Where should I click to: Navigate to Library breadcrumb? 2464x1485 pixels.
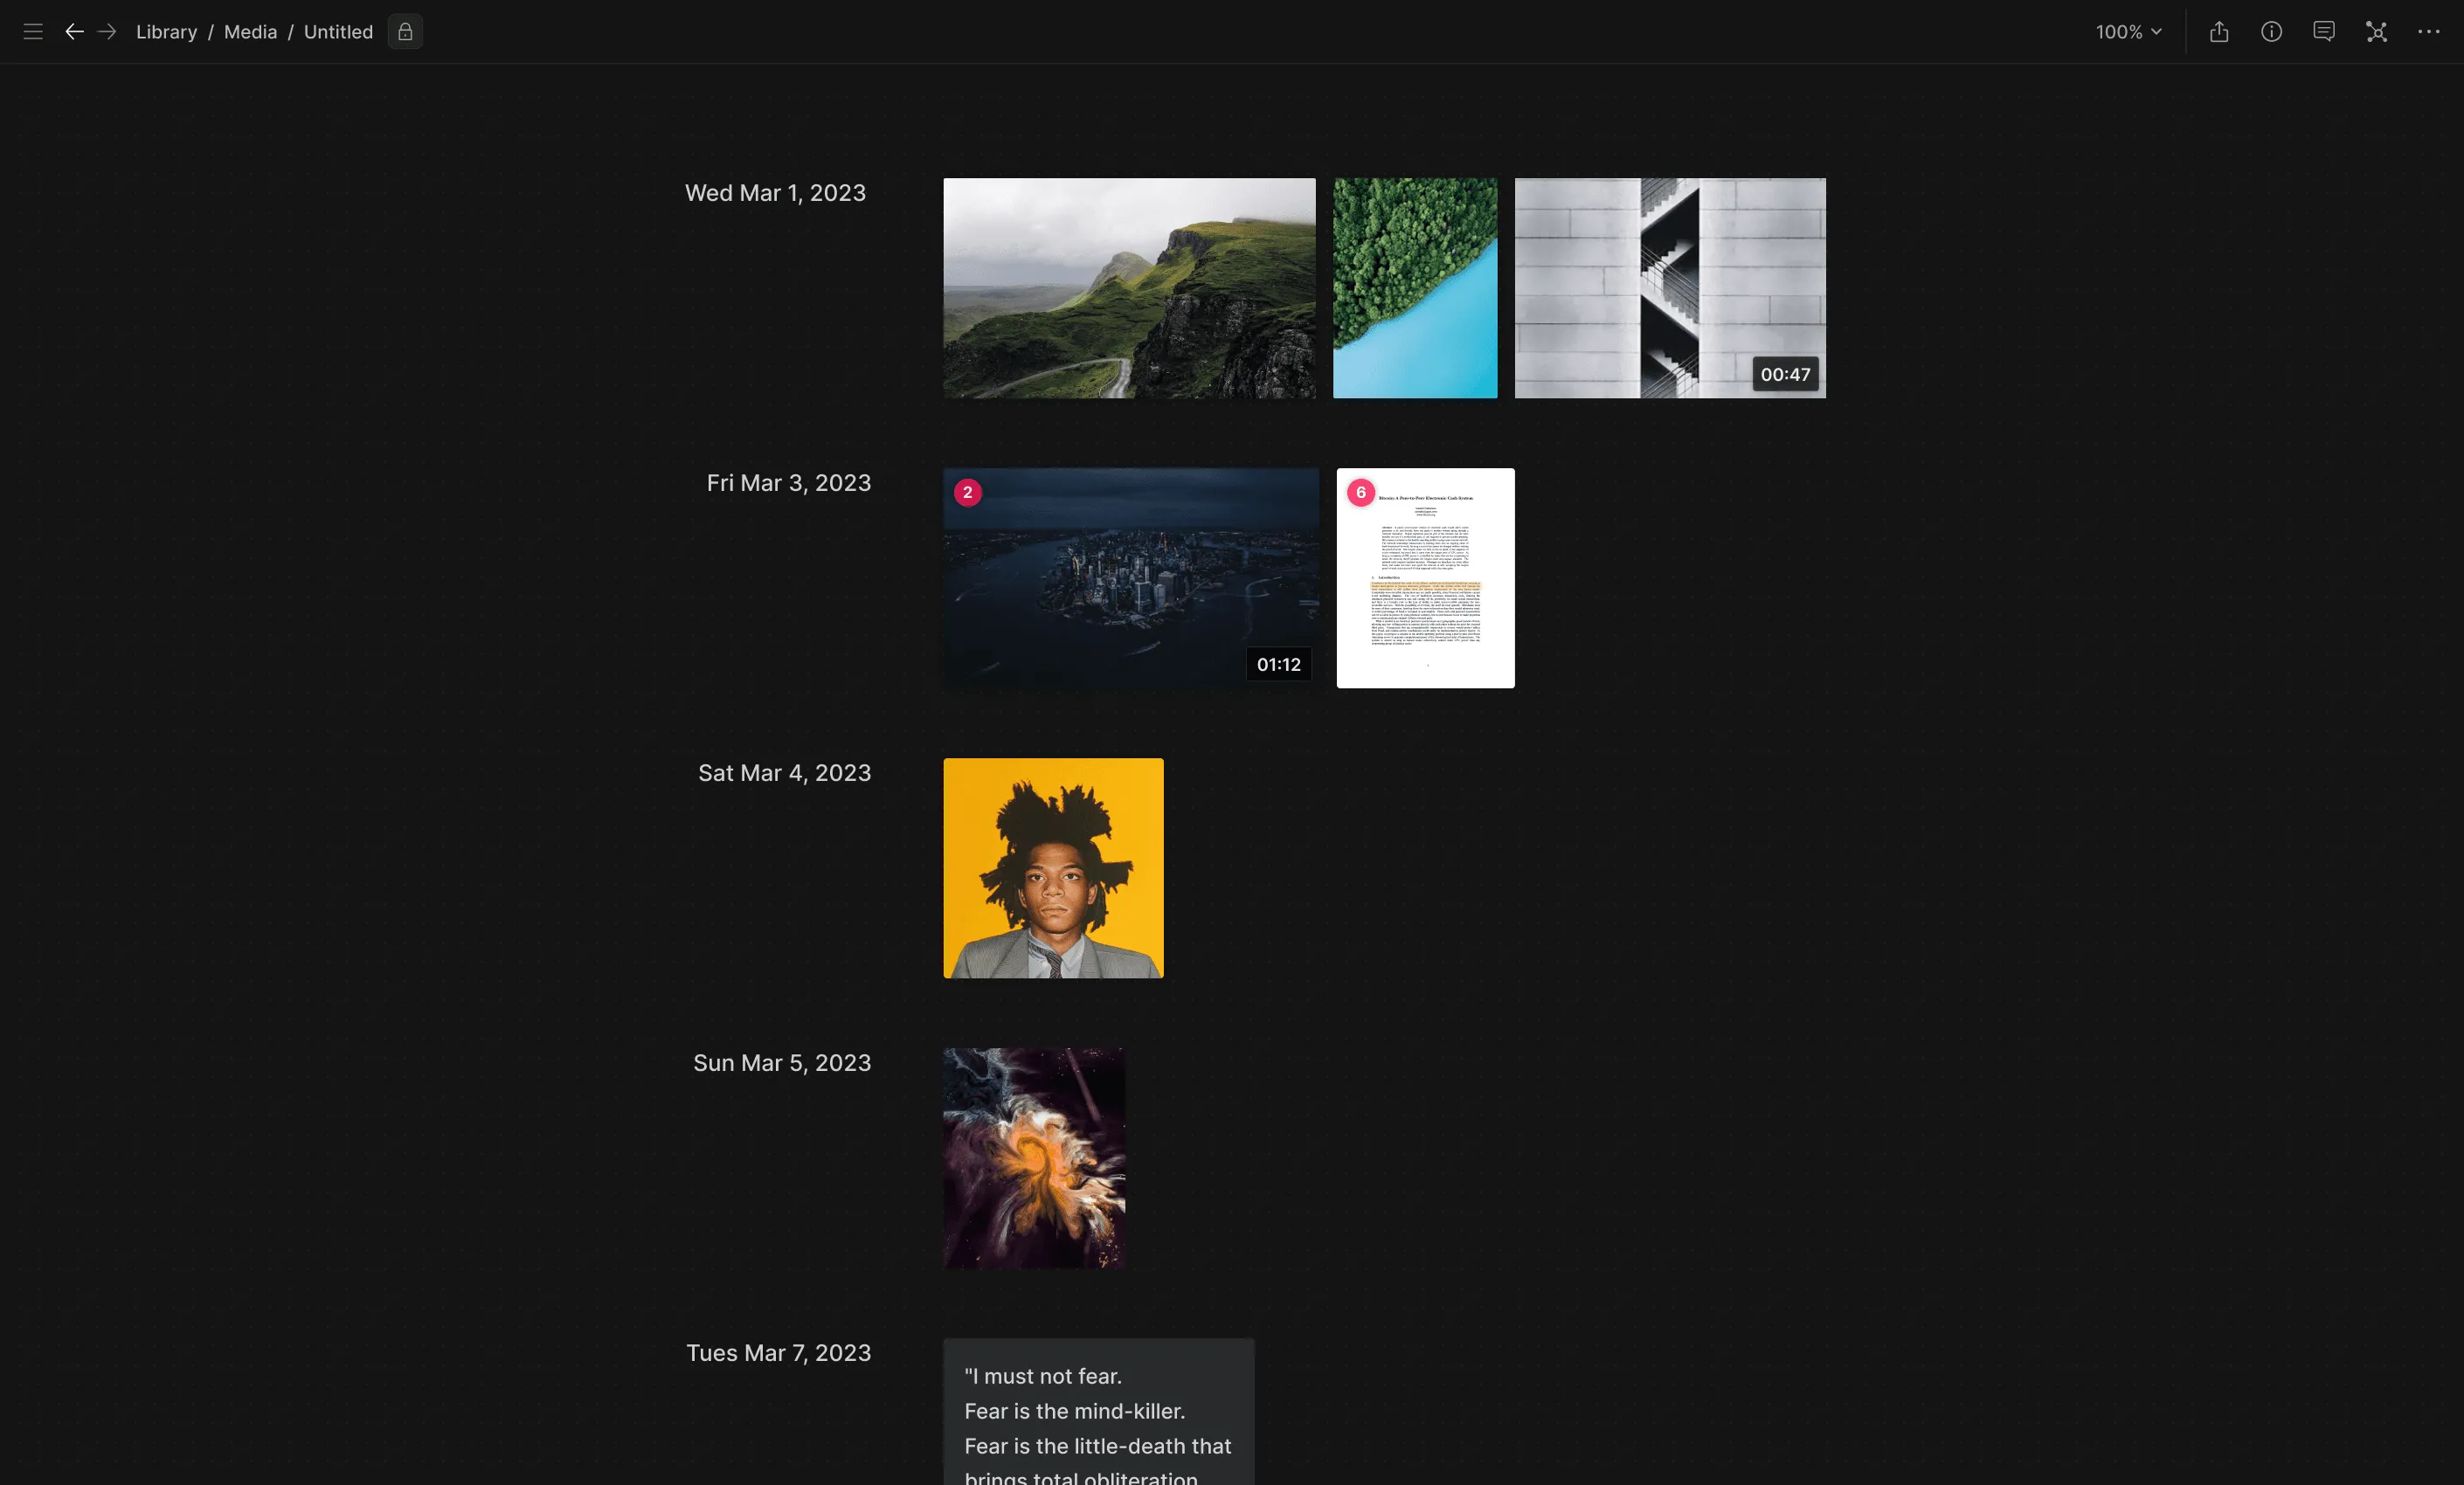point(166,32)
